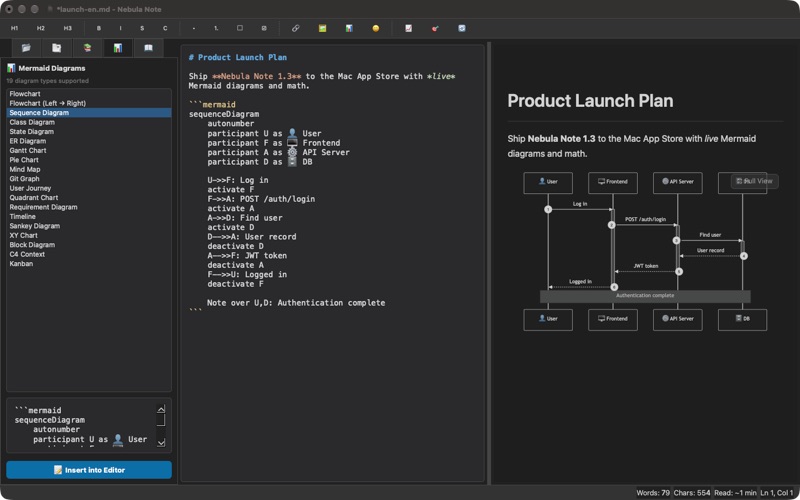Apply Heading 2 formatting
The image size is (800, 500).
click(x=41, y=29)
